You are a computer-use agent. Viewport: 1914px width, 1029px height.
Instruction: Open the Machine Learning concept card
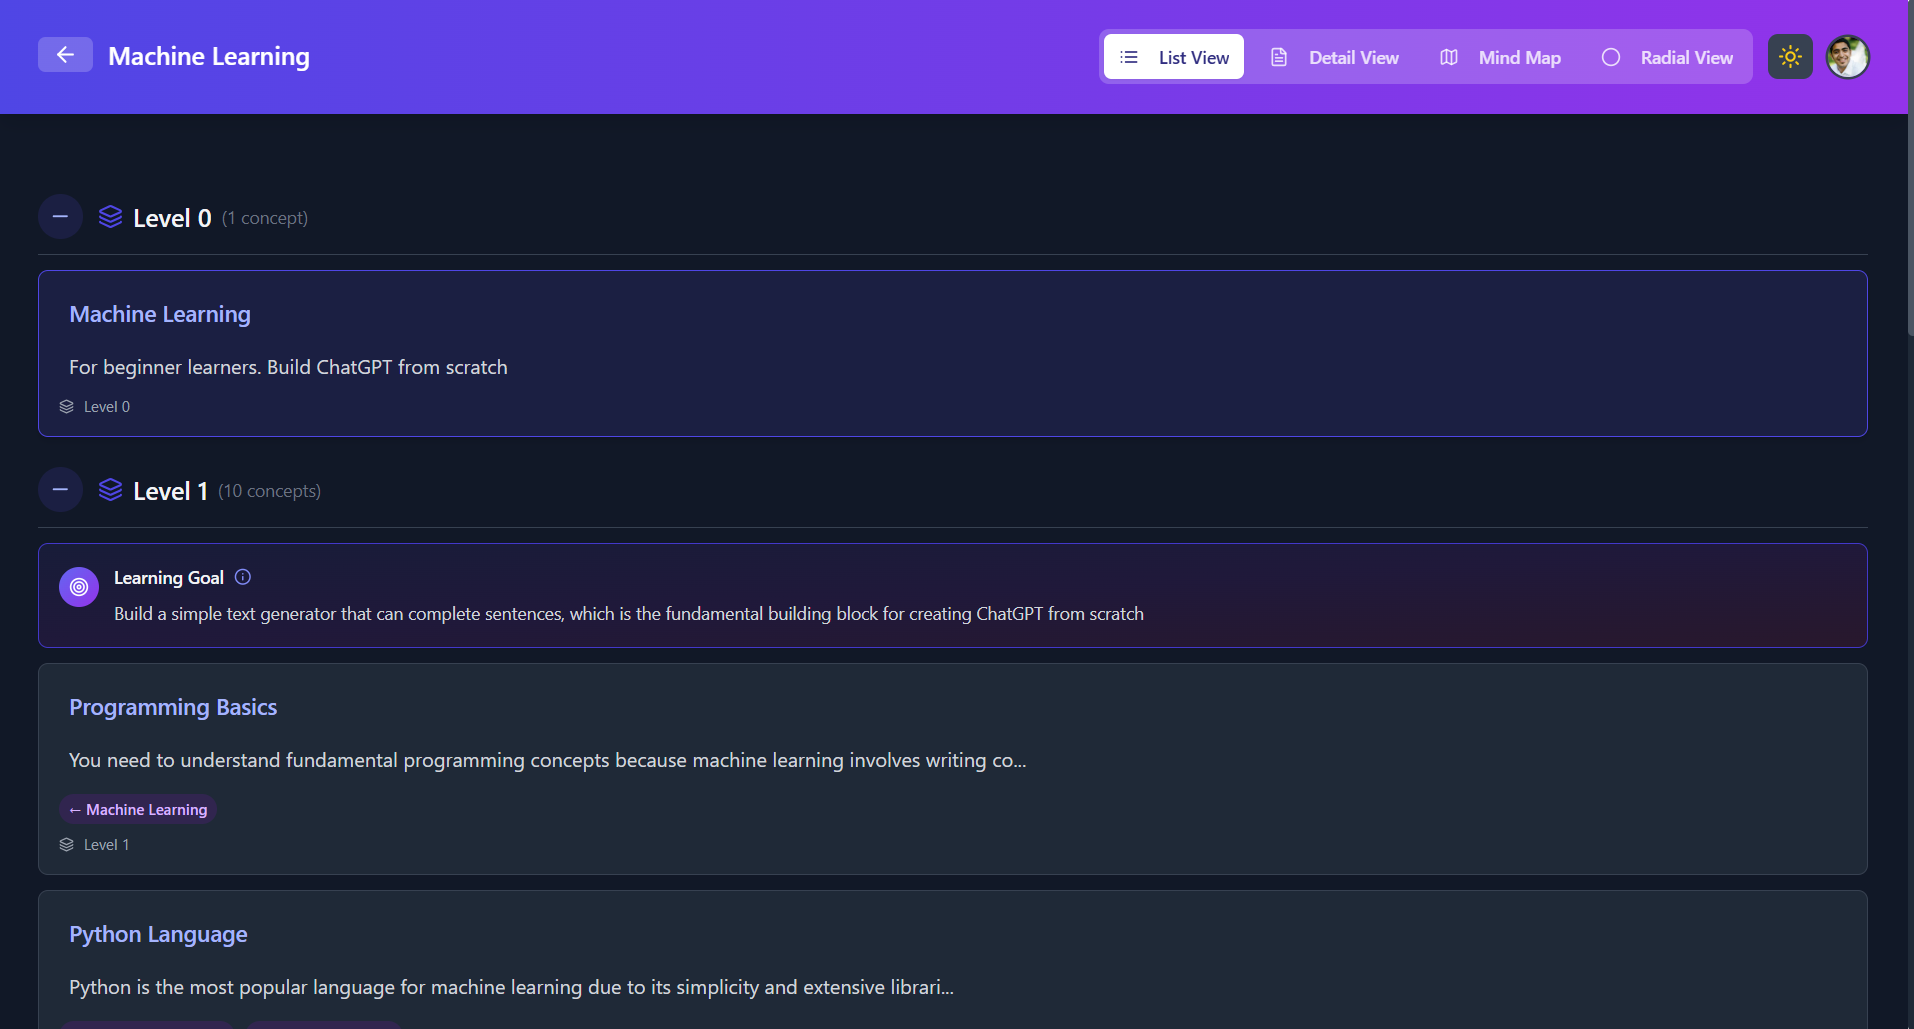(x=160, y=314)
